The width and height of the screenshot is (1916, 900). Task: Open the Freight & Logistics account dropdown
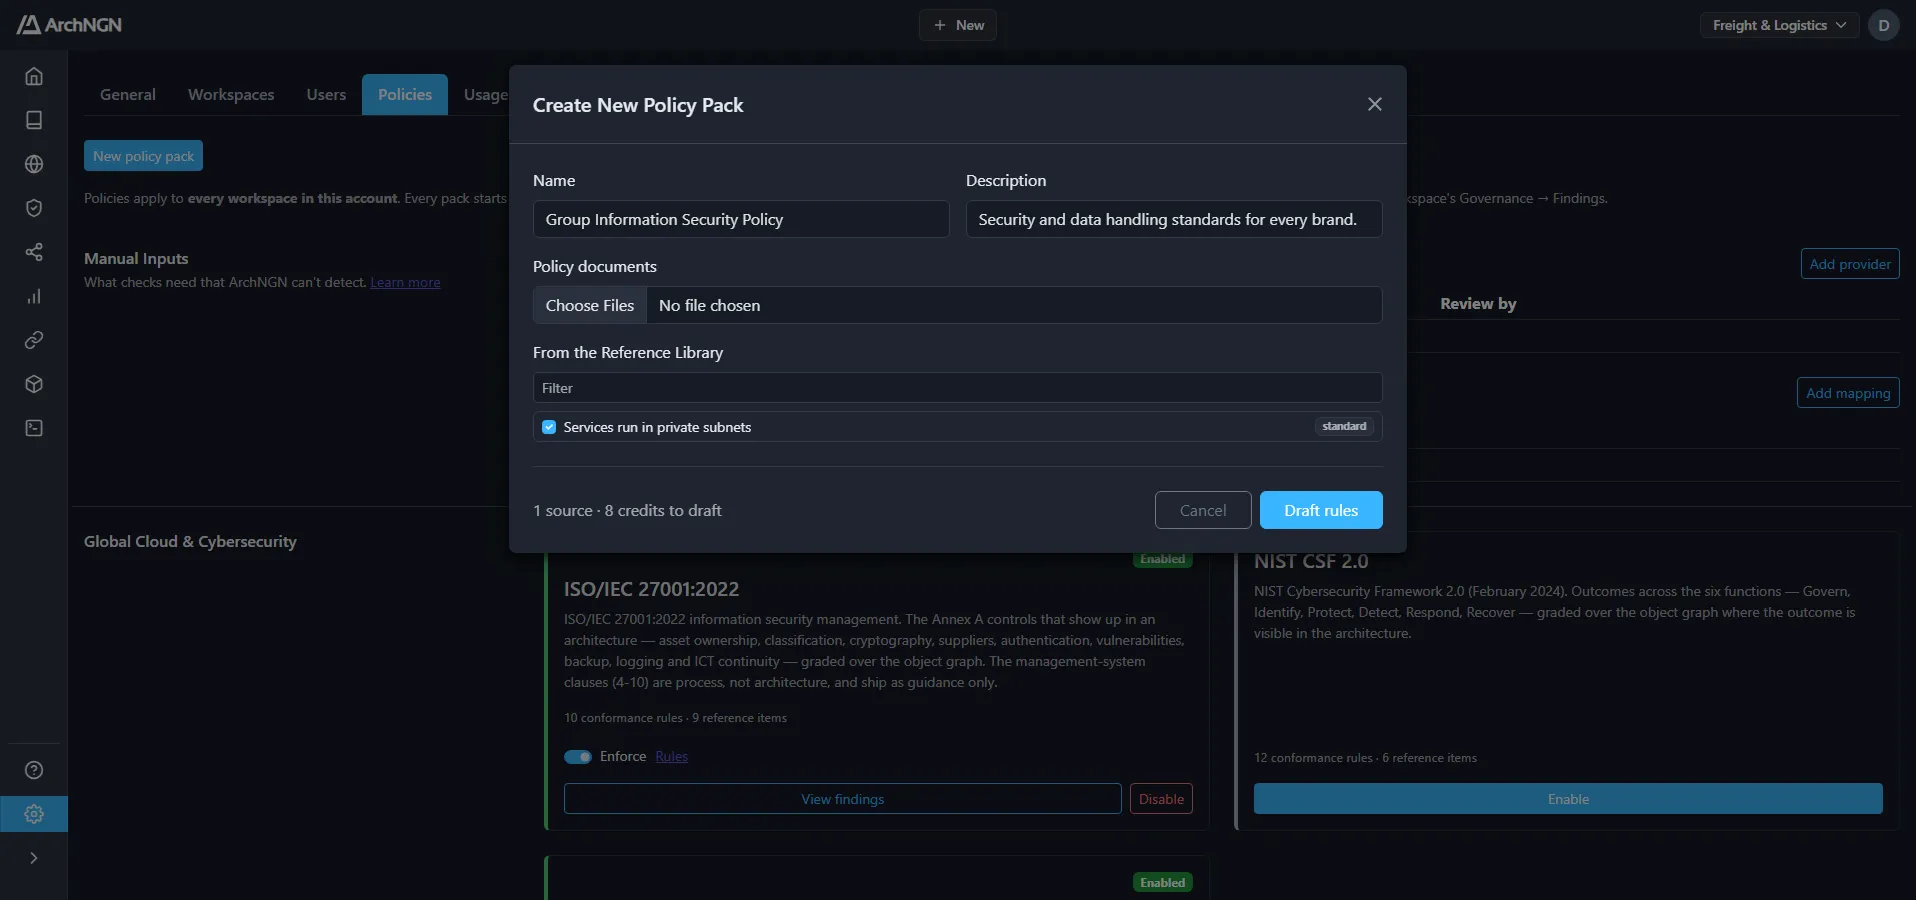click(x=1780, y=25)
